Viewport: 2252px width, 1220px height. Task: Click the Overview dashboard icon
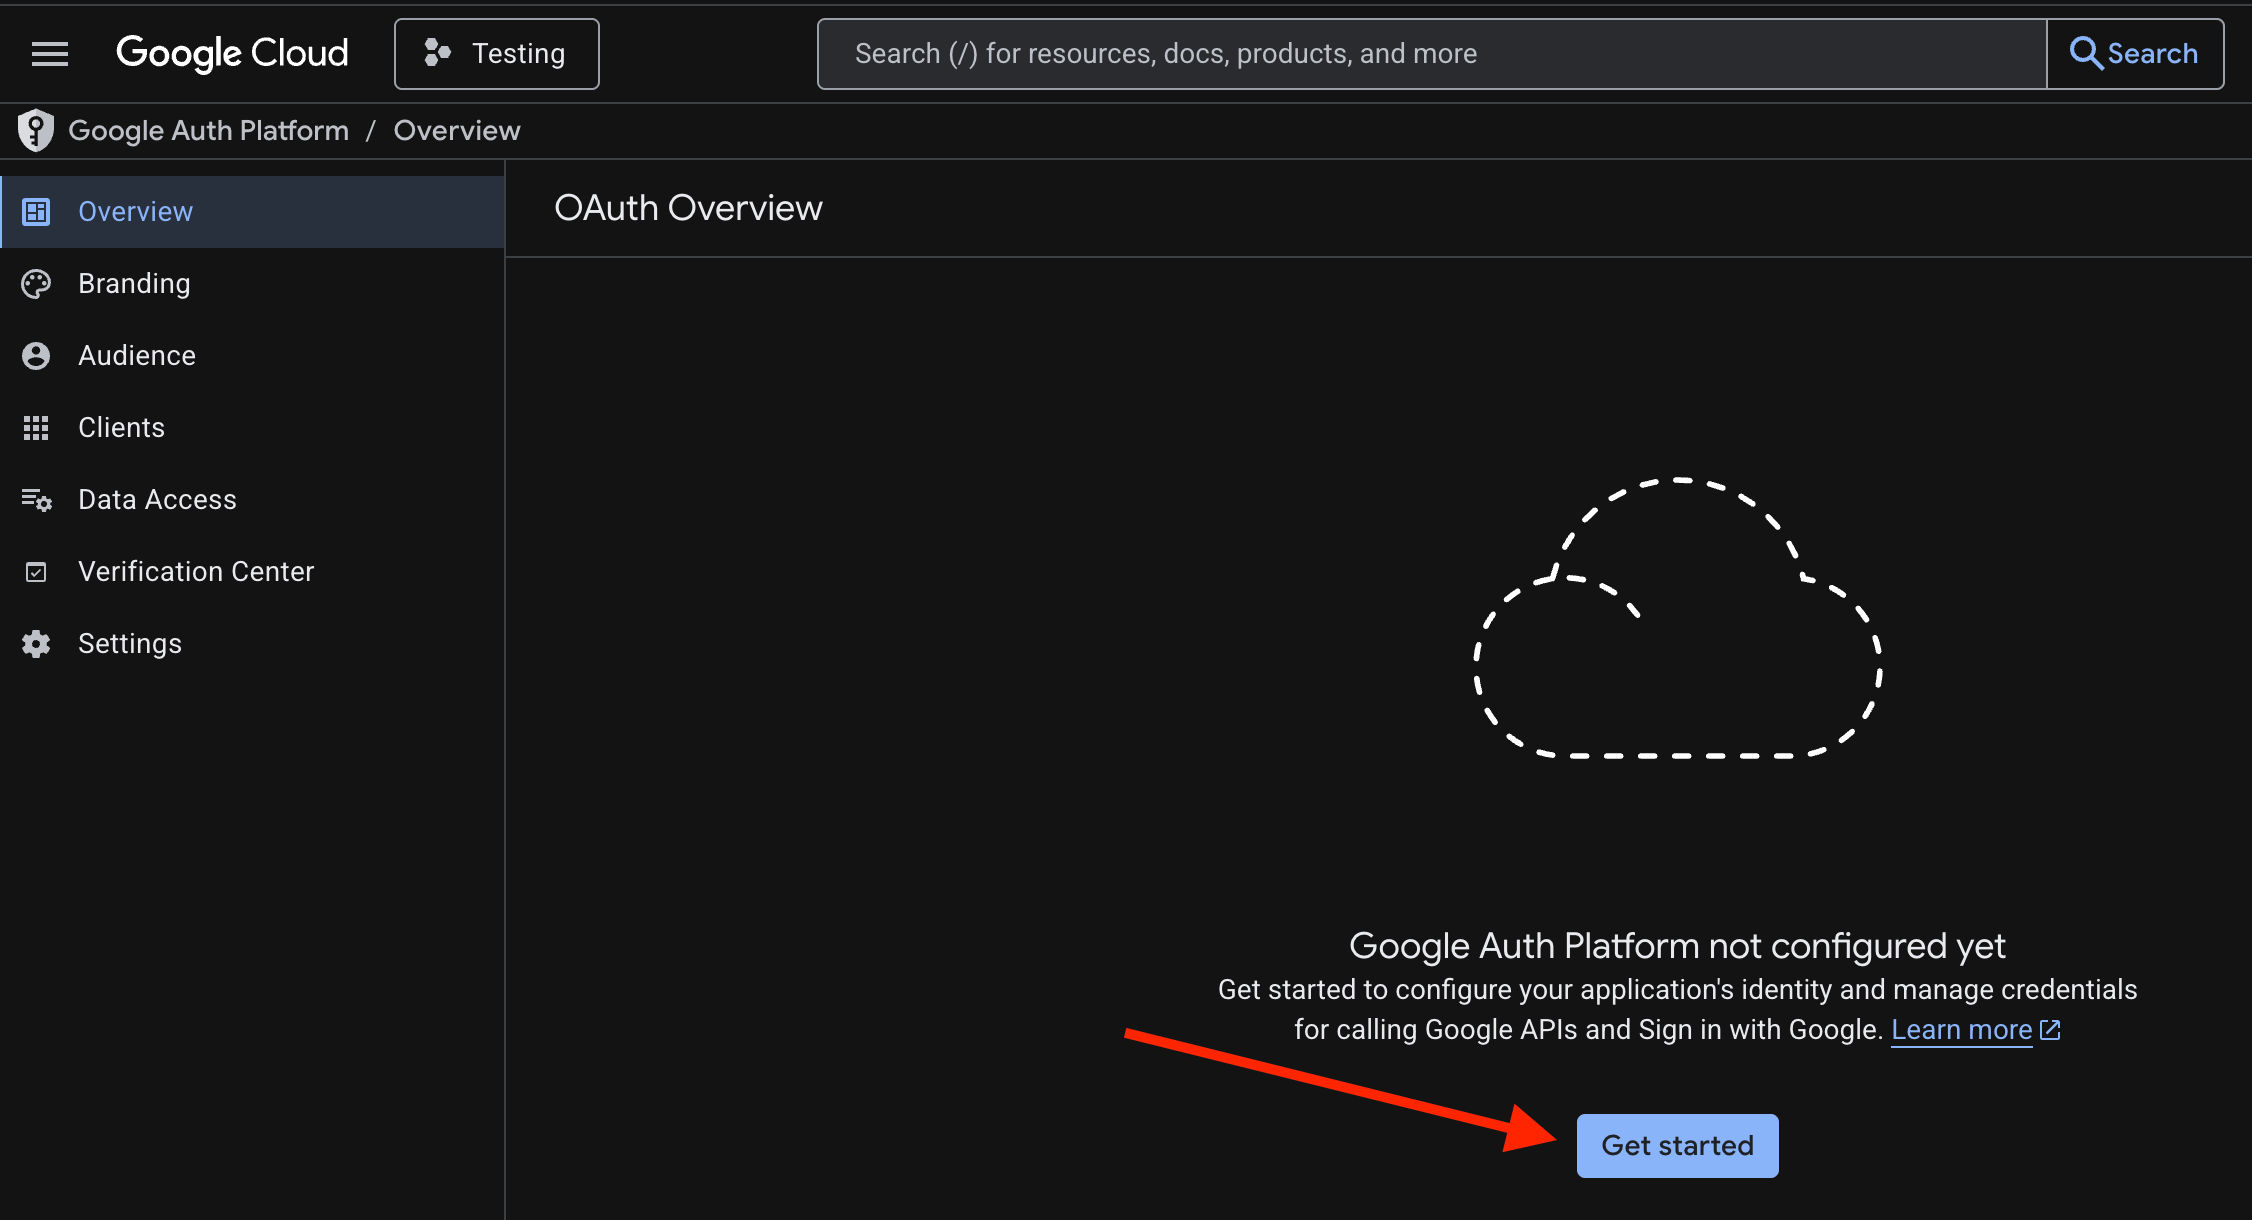(36, 212)
